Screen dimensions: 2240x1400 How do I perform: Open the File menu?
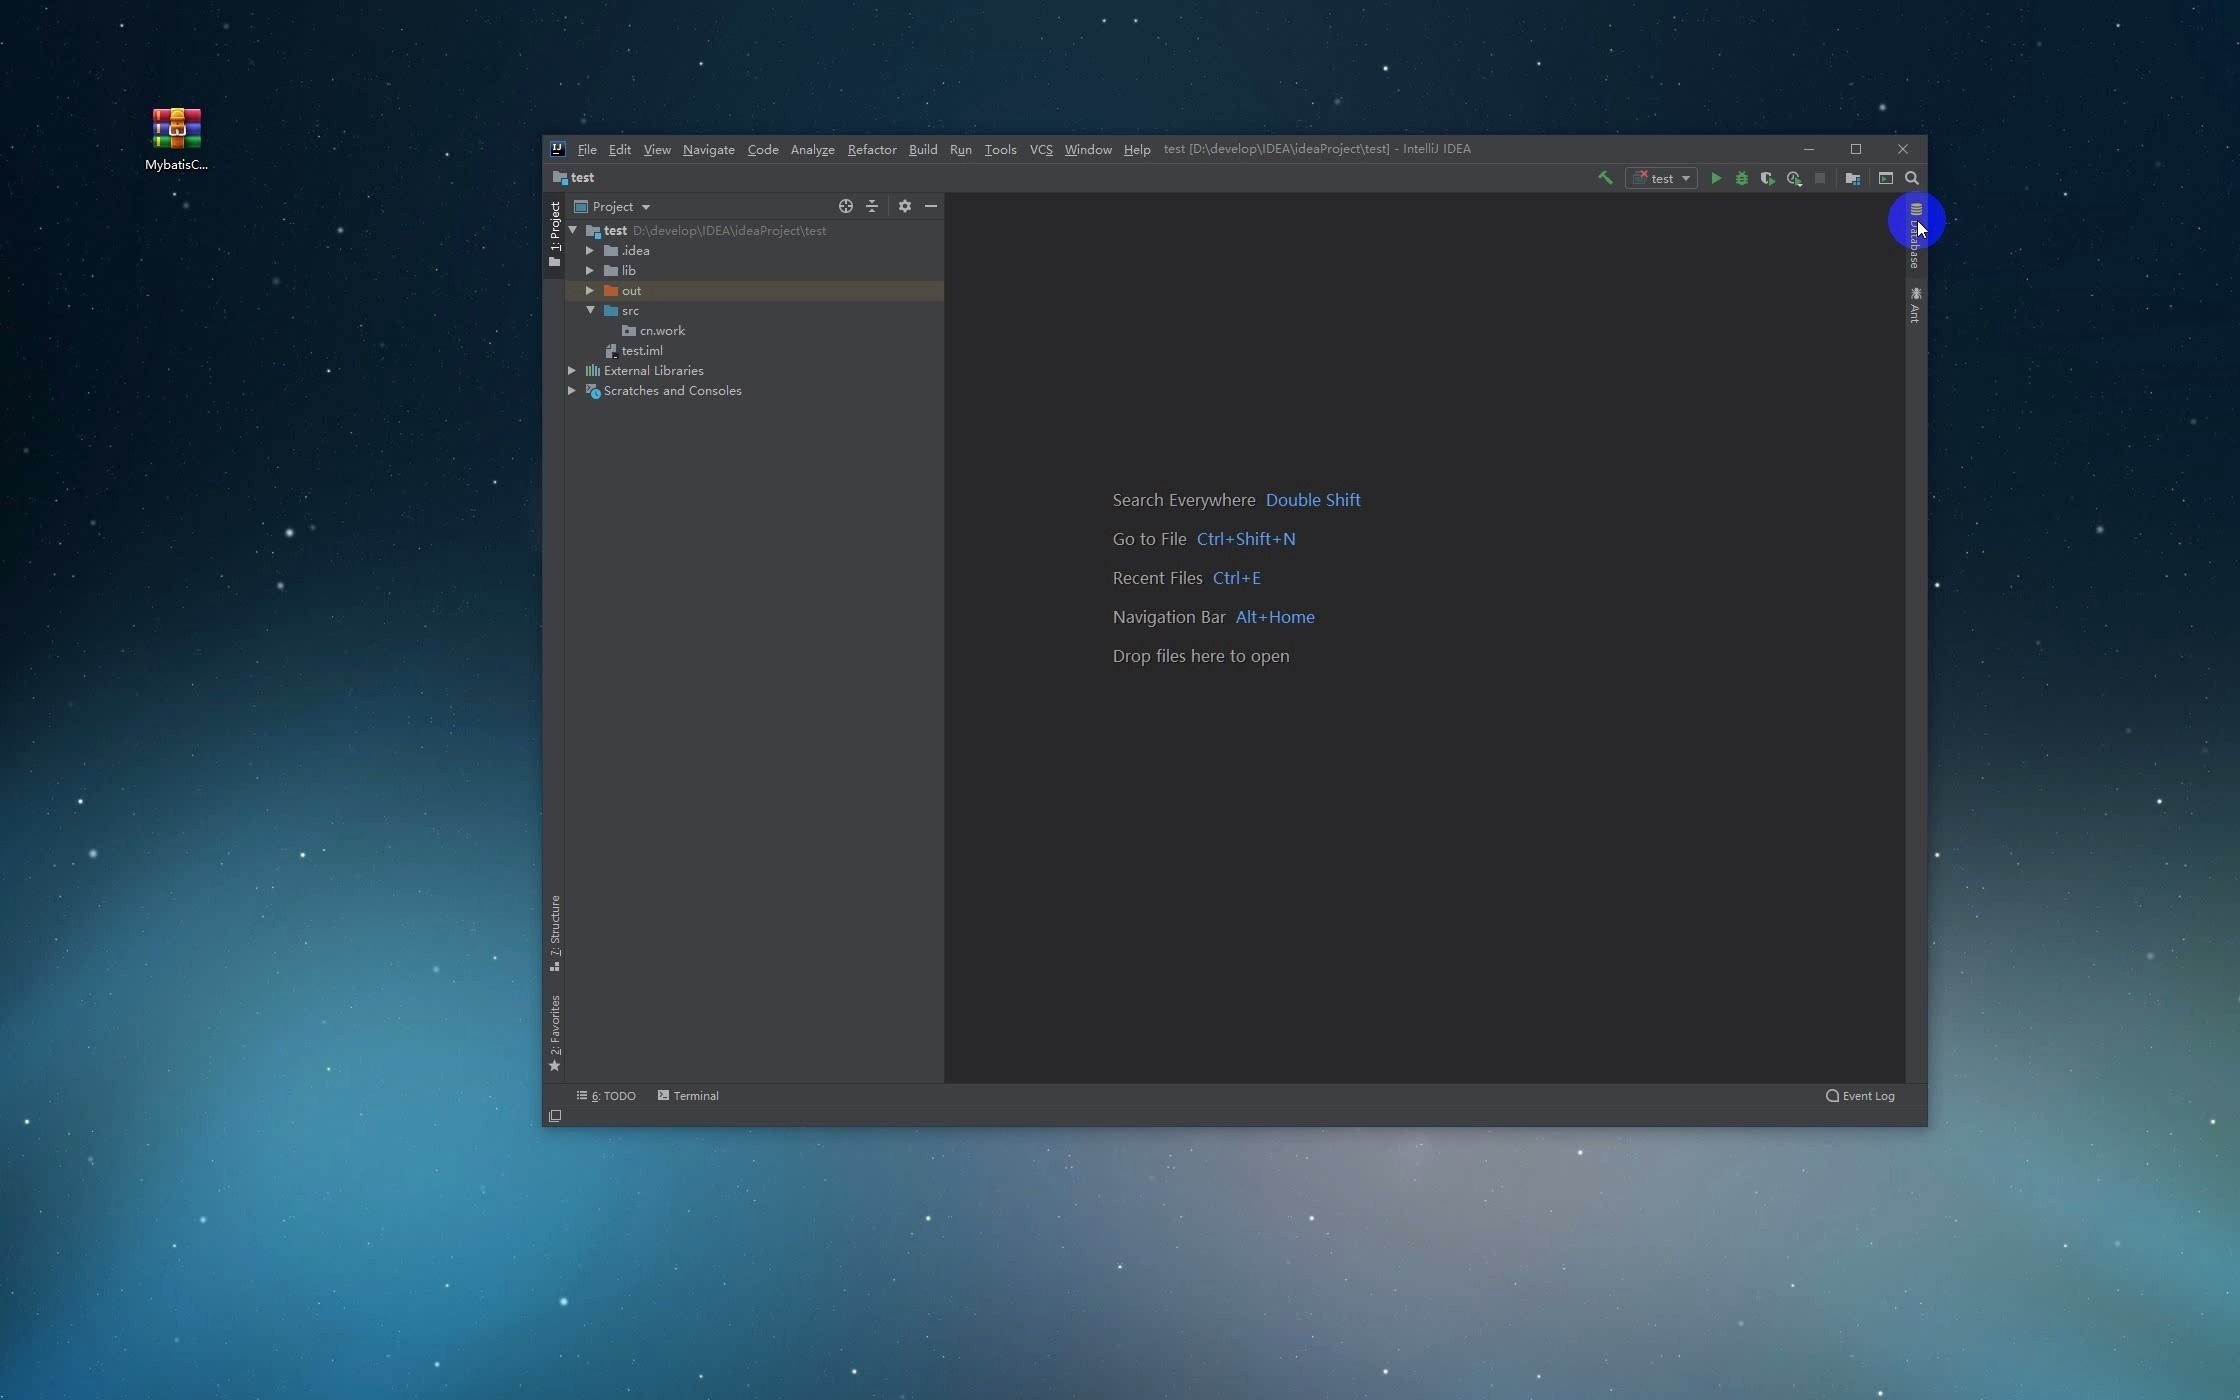click(587, 149)
